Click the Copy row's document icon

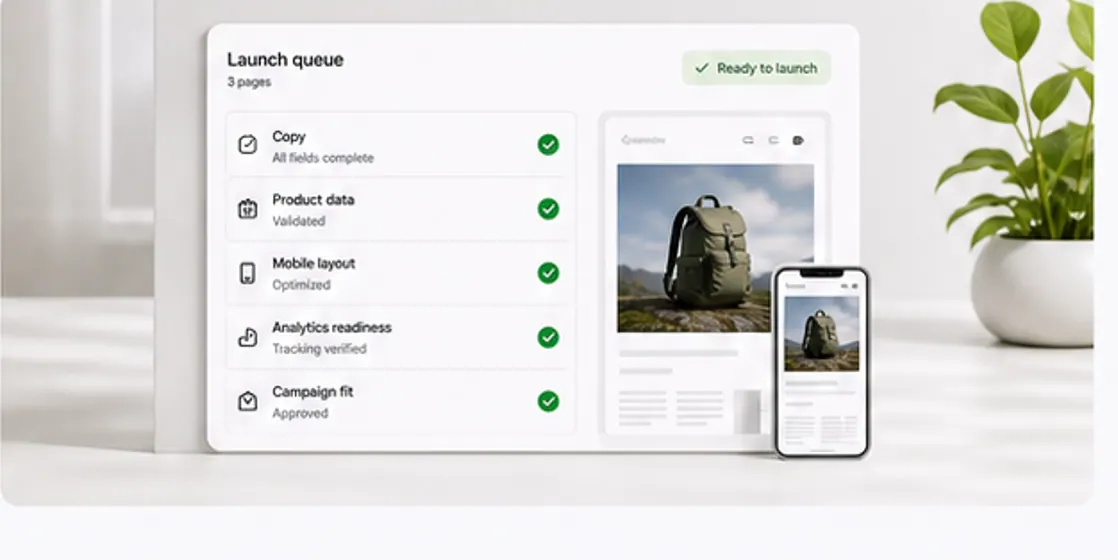tap(247, 145)
